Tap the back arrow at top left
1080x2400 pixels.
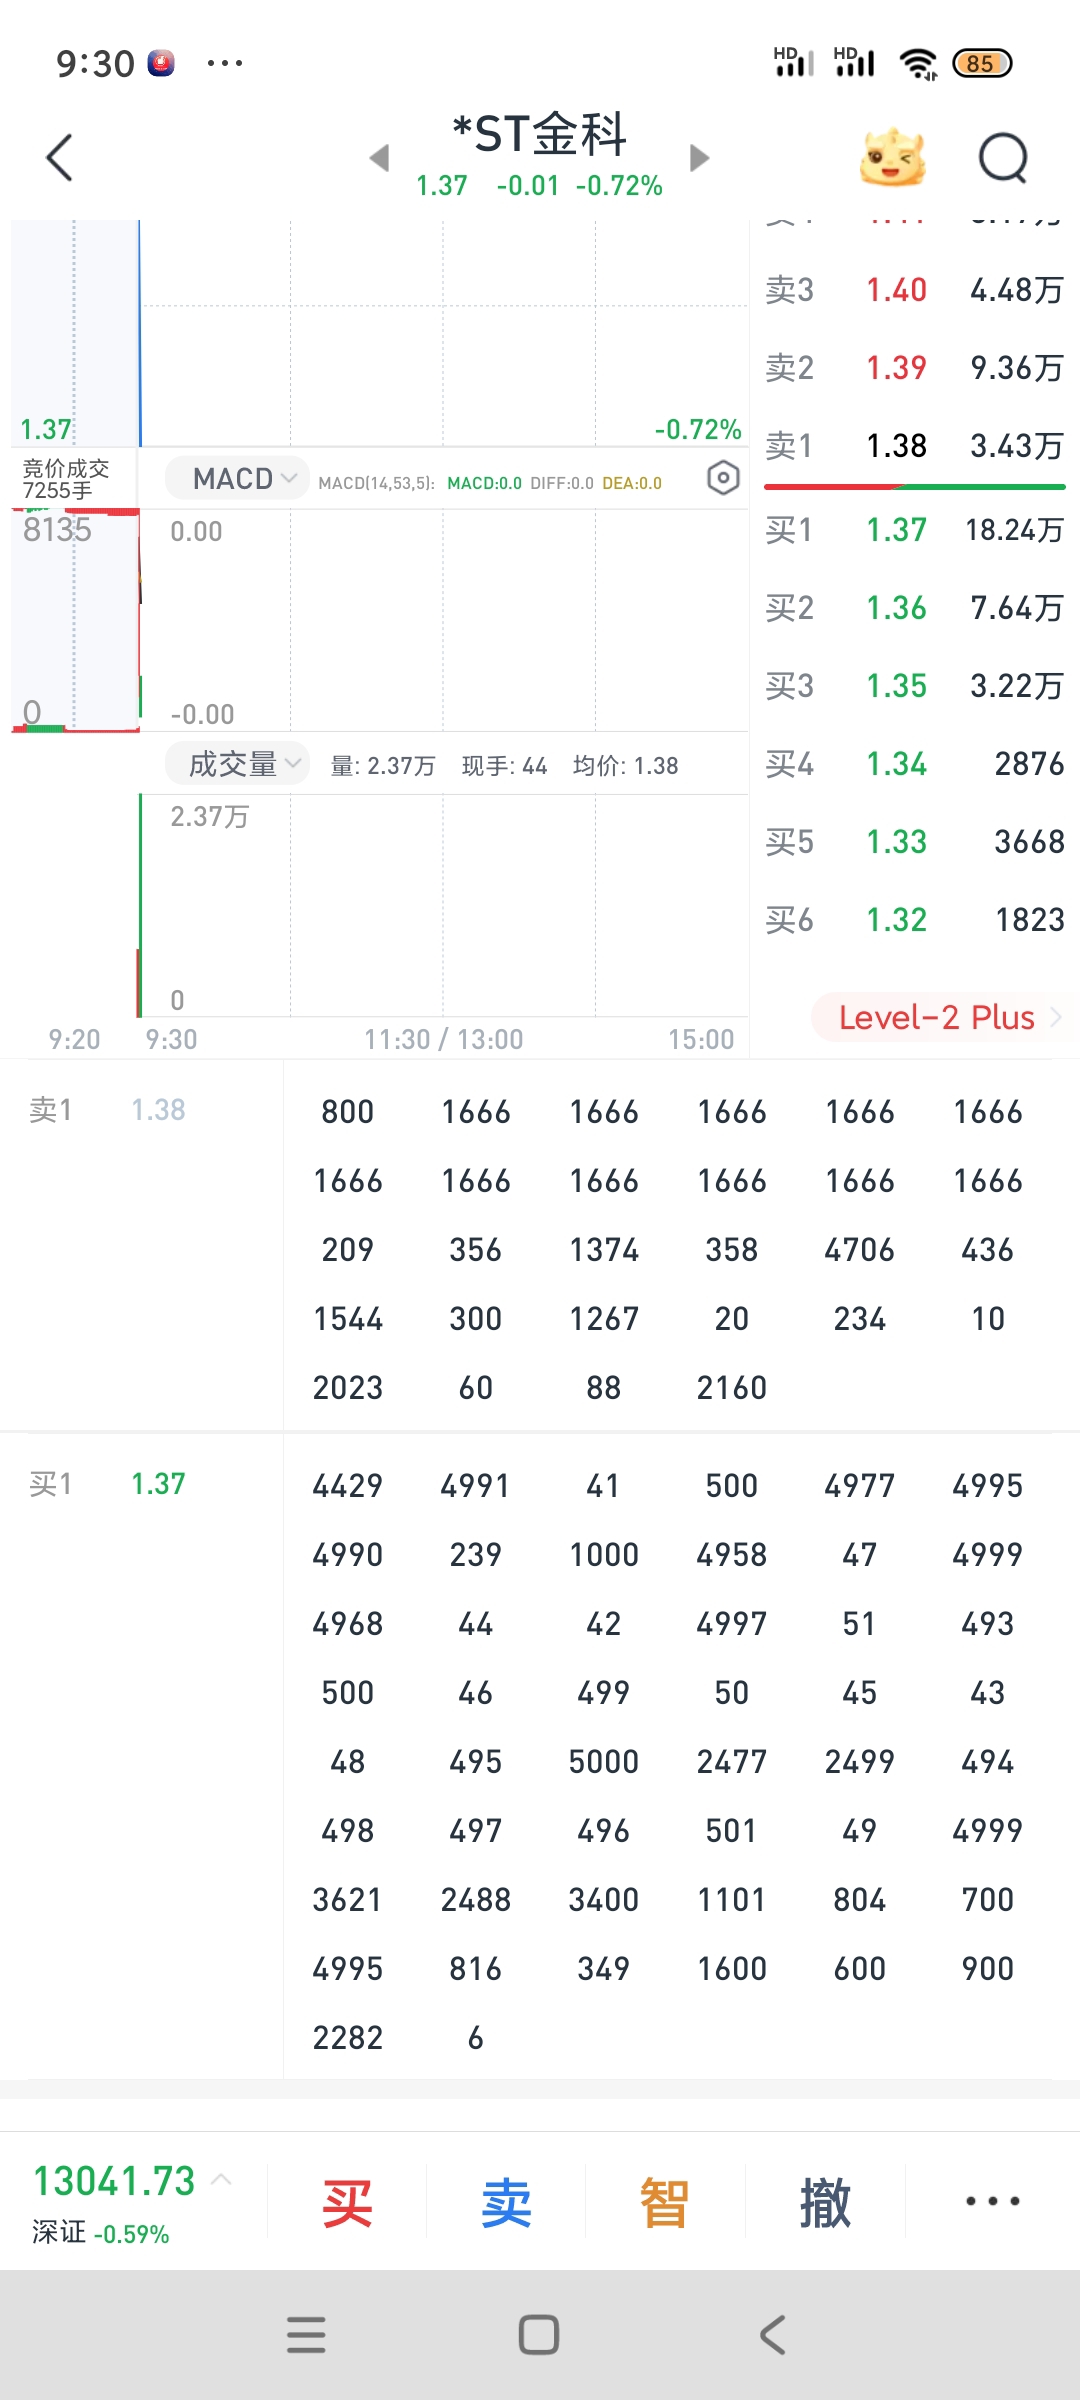60,158
